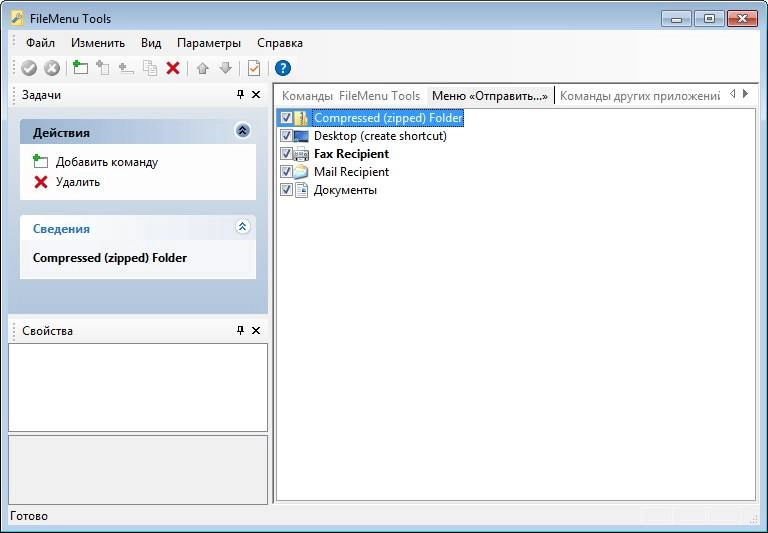The image size is (768, 533).
Task: Click the Действия section header
Action: click(x=138, y=132)
